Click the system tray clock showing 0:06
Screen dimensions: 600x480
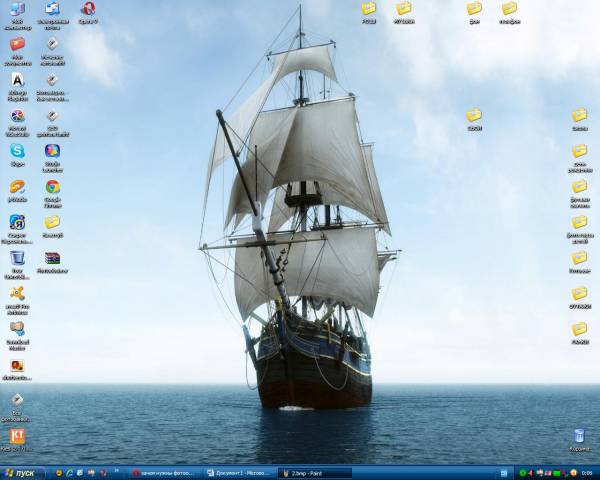point(587,473)
